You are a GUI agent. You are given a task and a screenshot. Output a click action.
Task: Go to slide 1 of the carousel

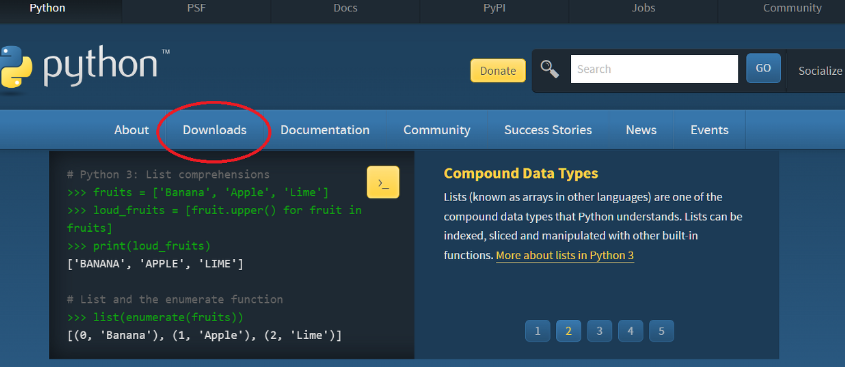pos(537,331)
